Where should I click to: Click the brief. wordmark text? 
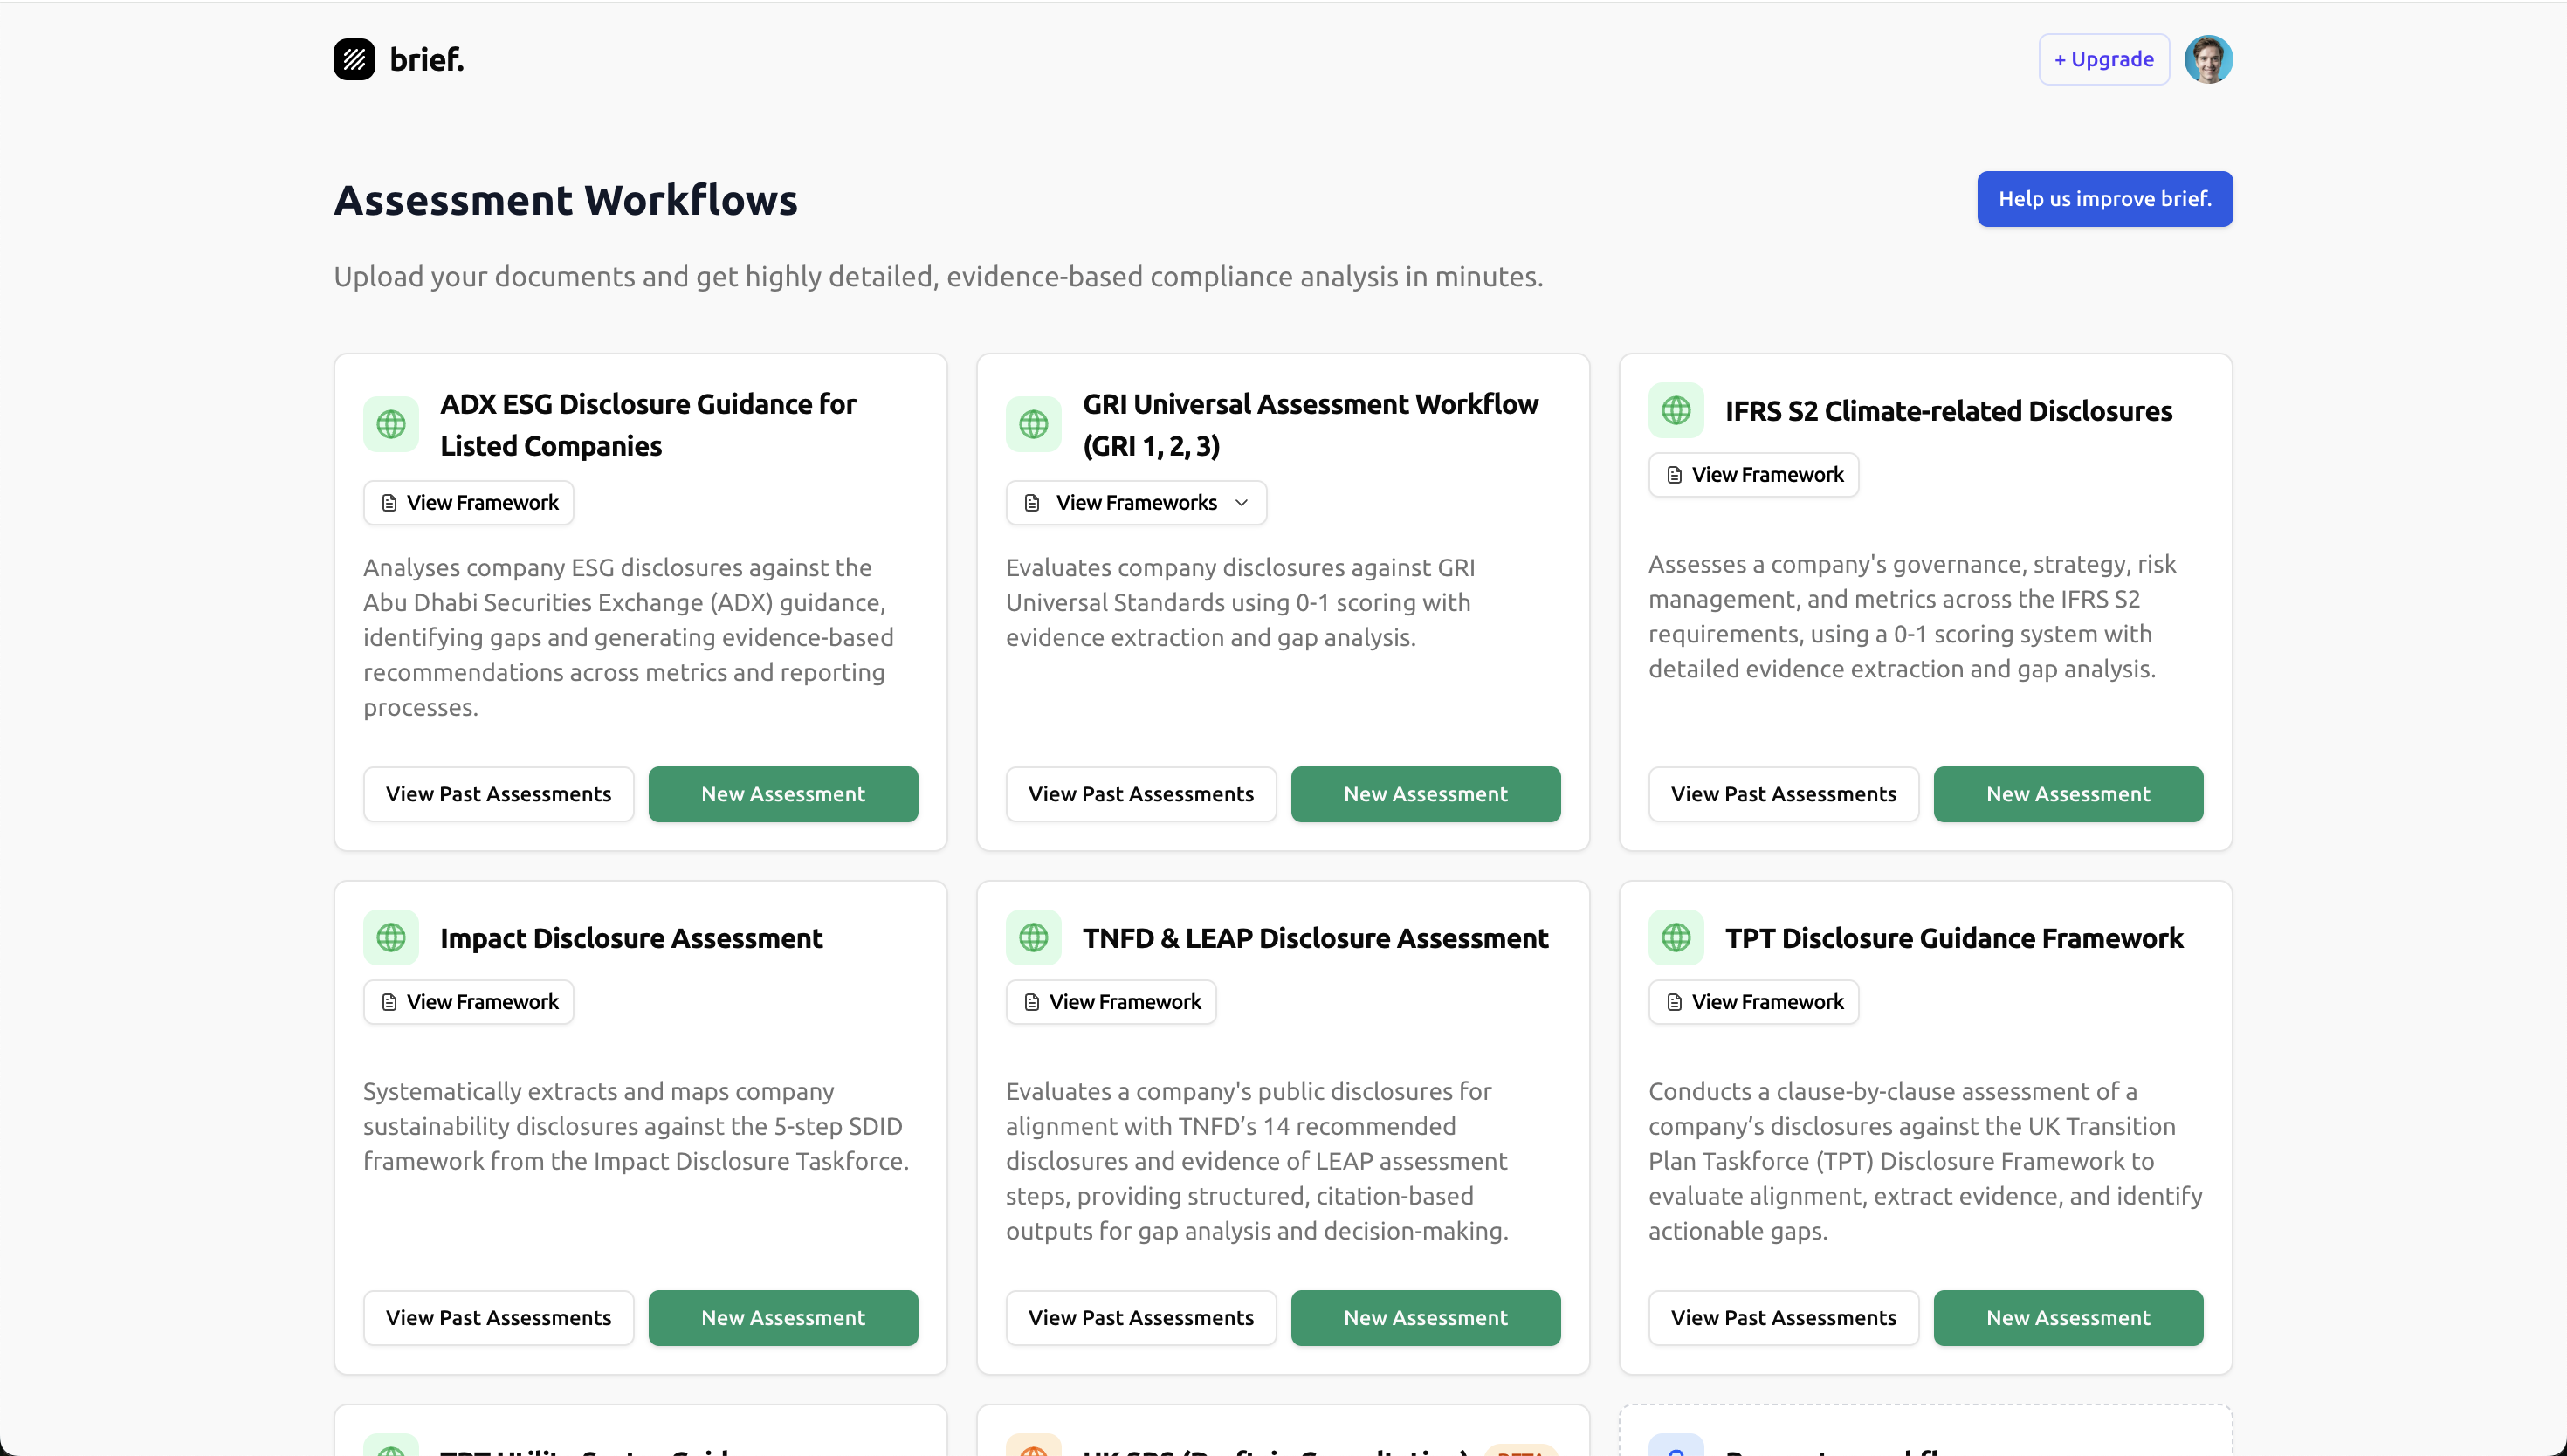pos(427,60)
